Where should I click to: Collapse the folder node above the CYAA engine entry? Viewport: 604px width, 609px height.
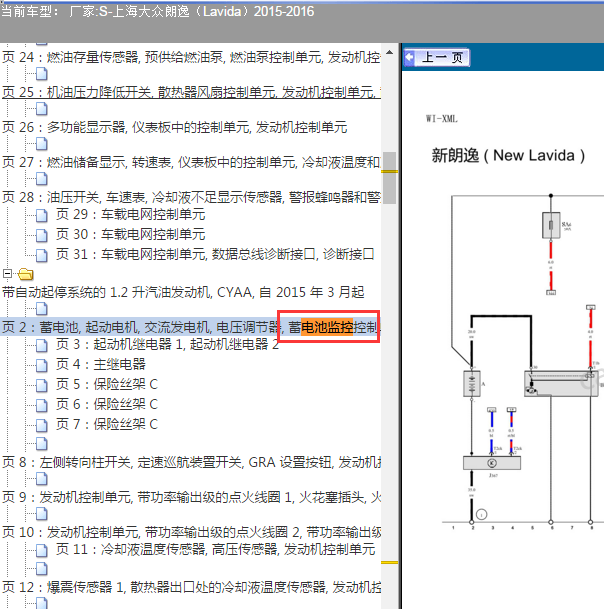(x=7, y=274)
